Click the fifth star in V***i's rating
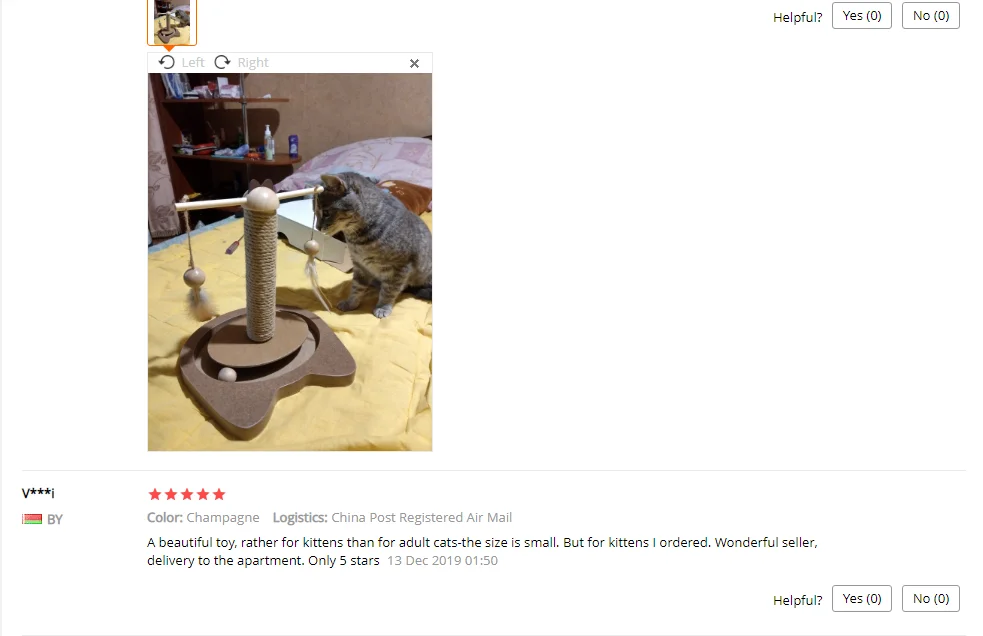Viewport: 983px width, 636px height. 219,494
